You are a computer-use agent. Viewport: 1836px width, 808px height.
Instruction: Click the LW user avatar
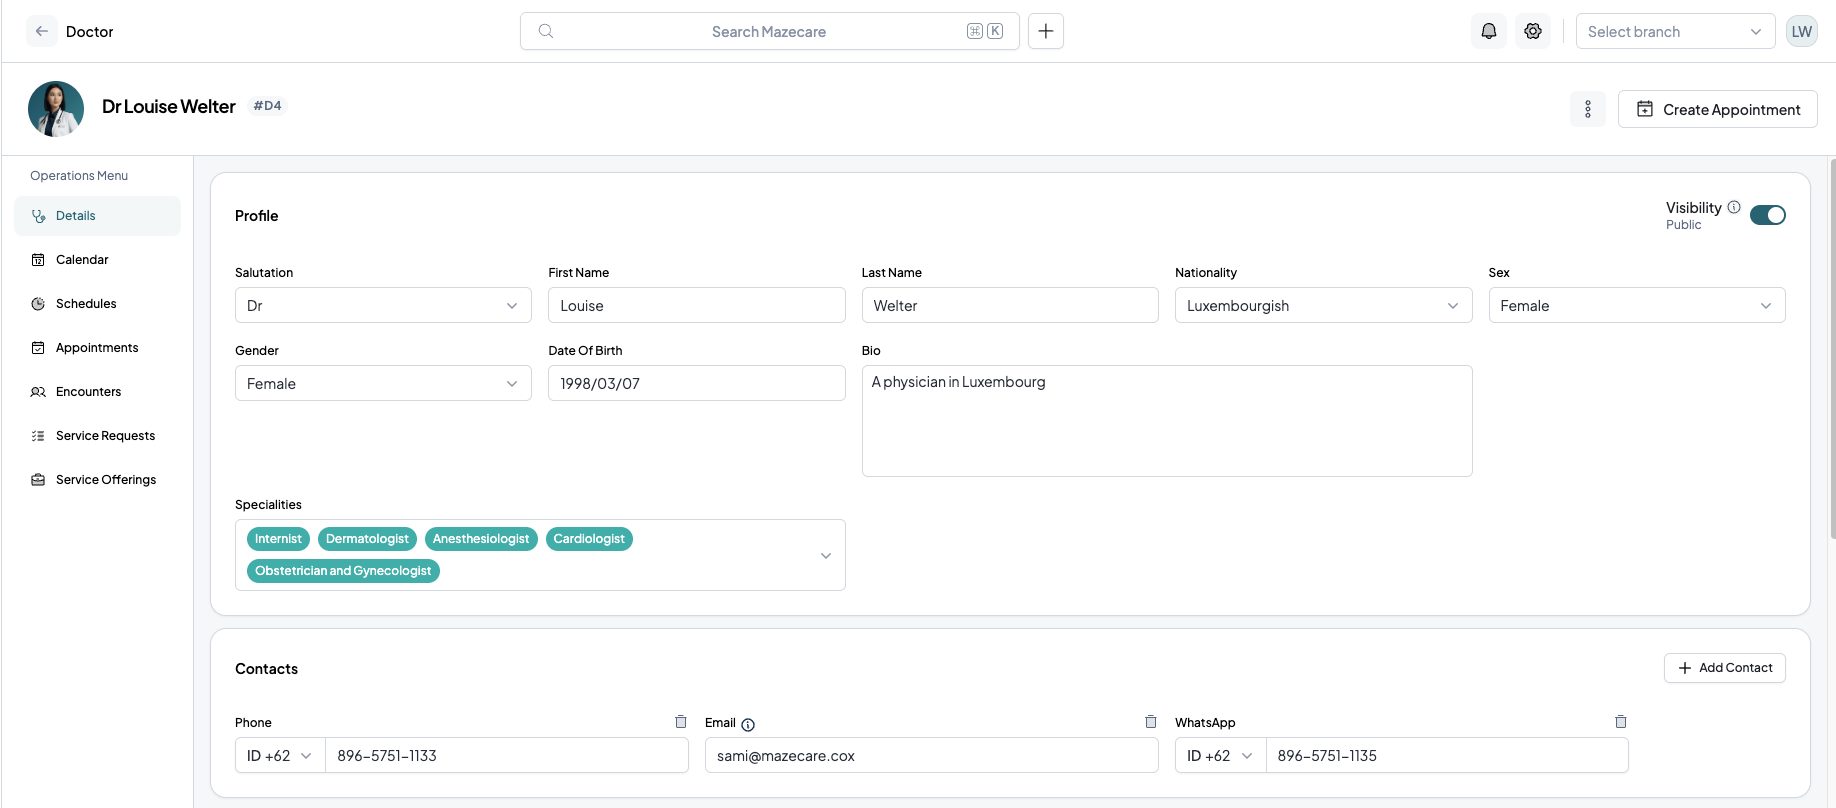[x=1802, y=31]
